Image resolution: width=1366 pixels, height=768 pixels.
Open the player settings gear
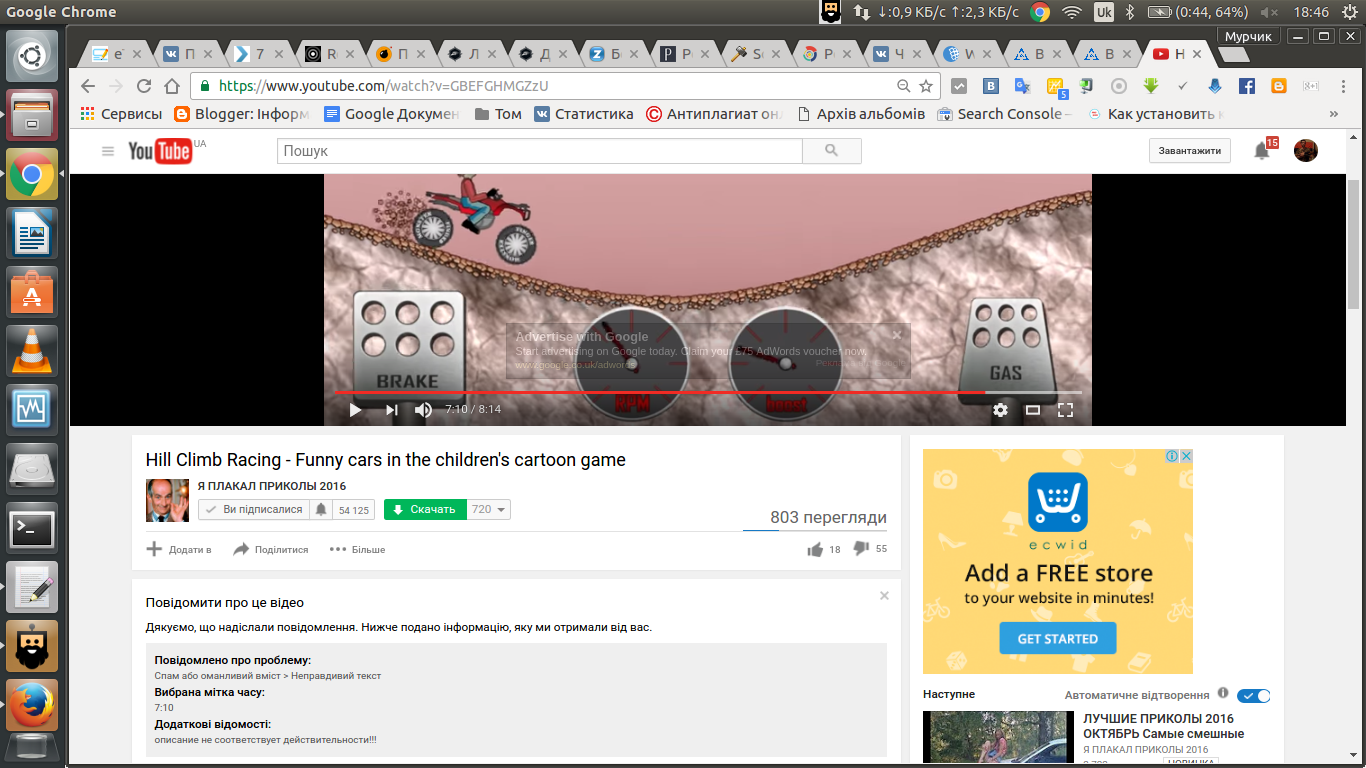[x=1000, y=410]
